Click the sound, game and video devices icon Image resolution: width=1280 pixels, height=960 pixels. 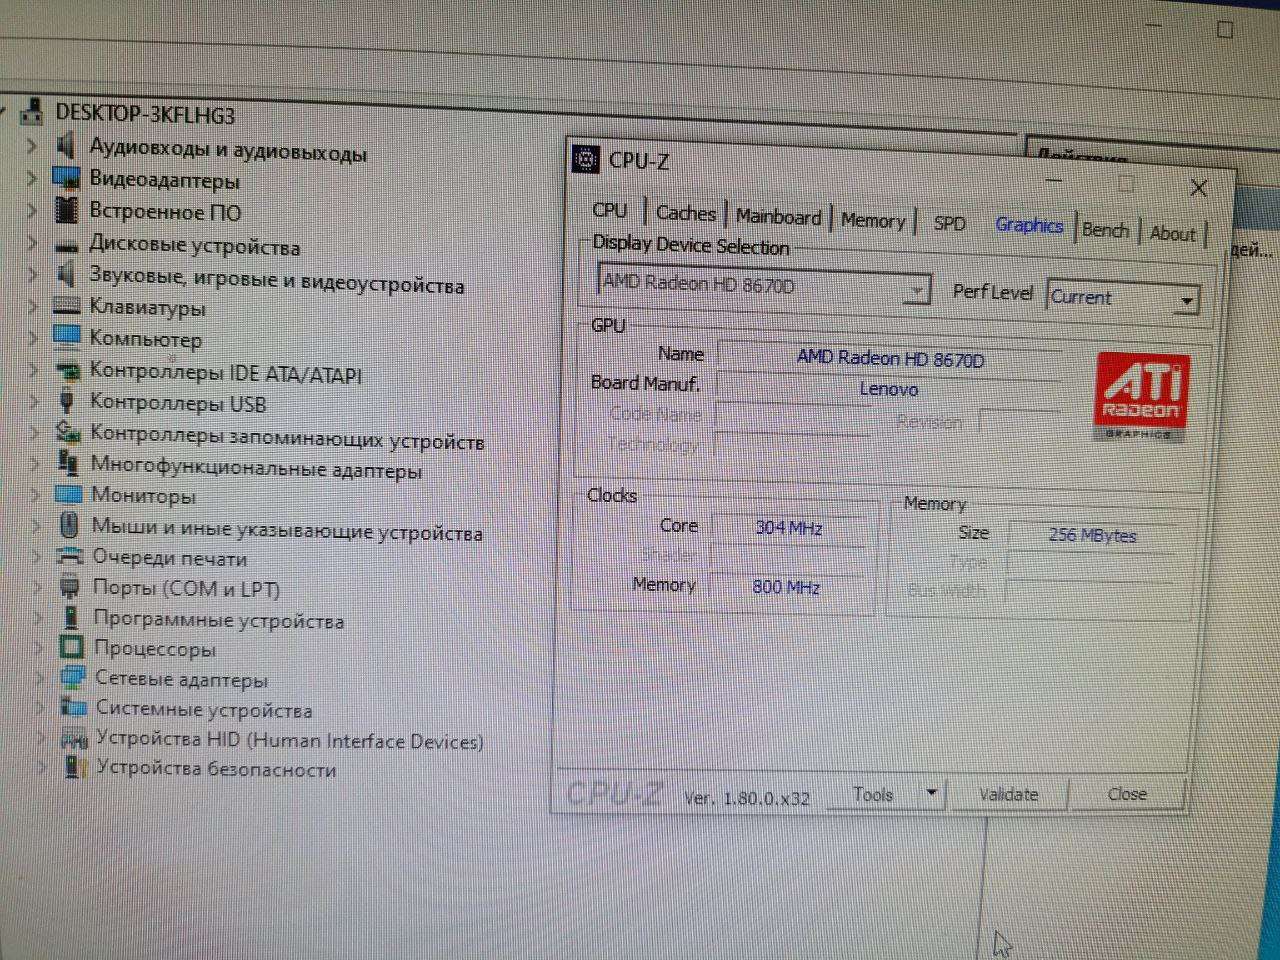[x=66, y=273]
